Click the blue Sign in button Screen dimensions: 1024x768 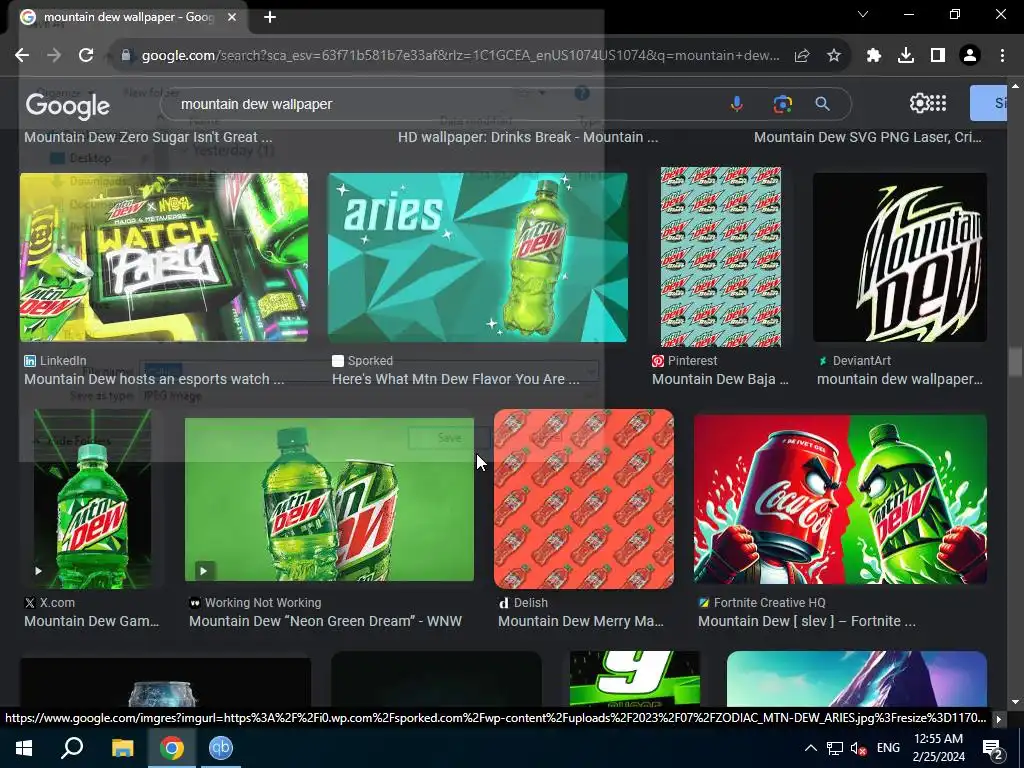coord(991,103)
